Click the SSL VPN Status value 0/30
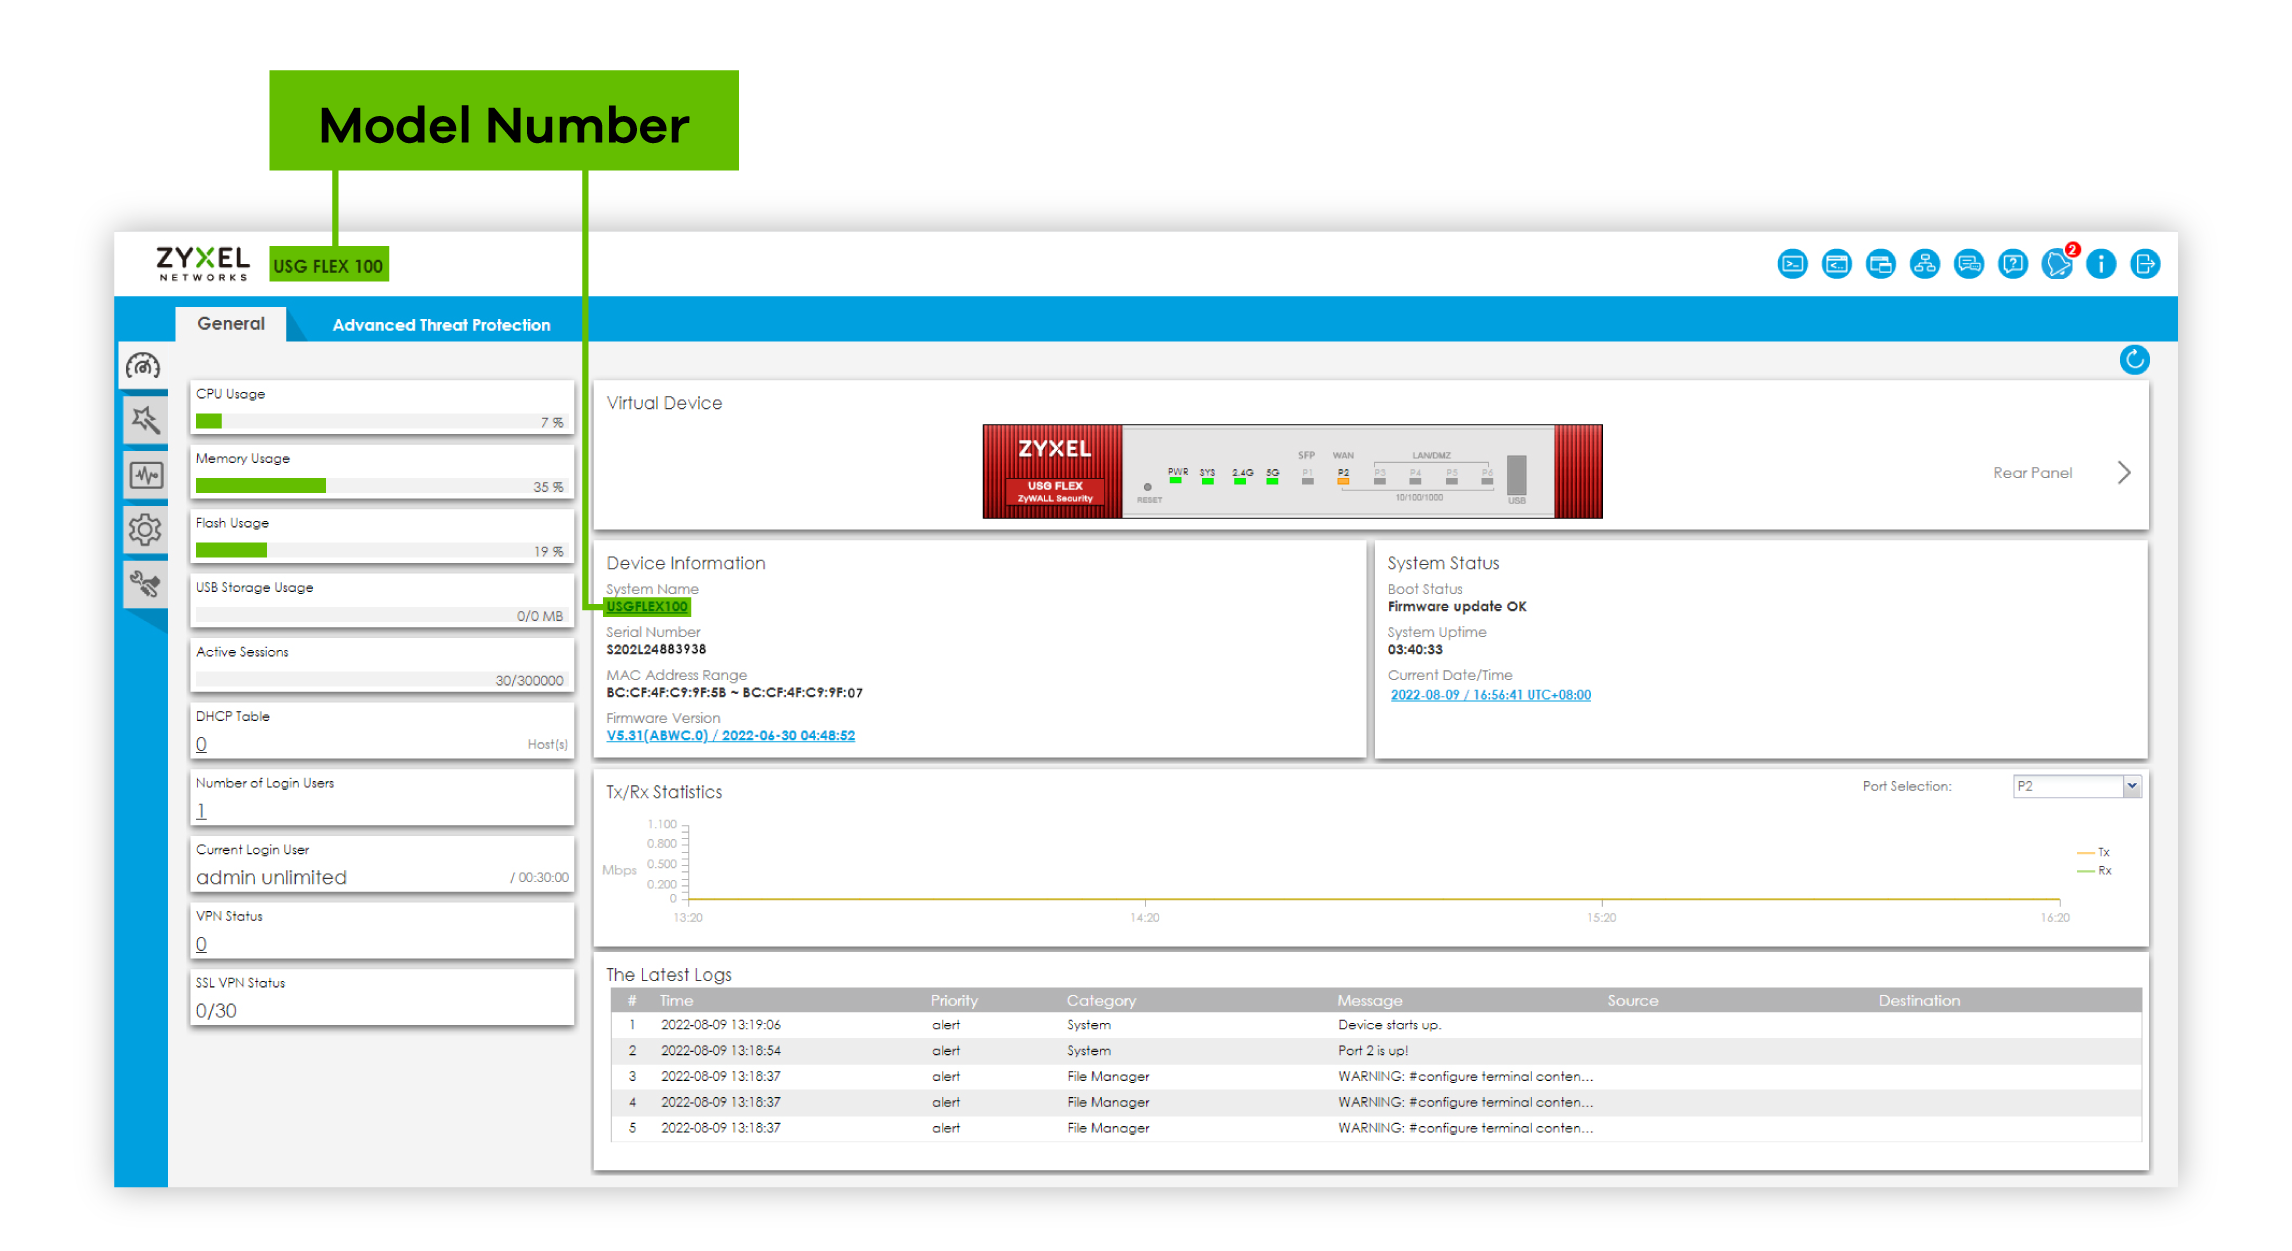2292x1251 pixels. click(216, 1011)
